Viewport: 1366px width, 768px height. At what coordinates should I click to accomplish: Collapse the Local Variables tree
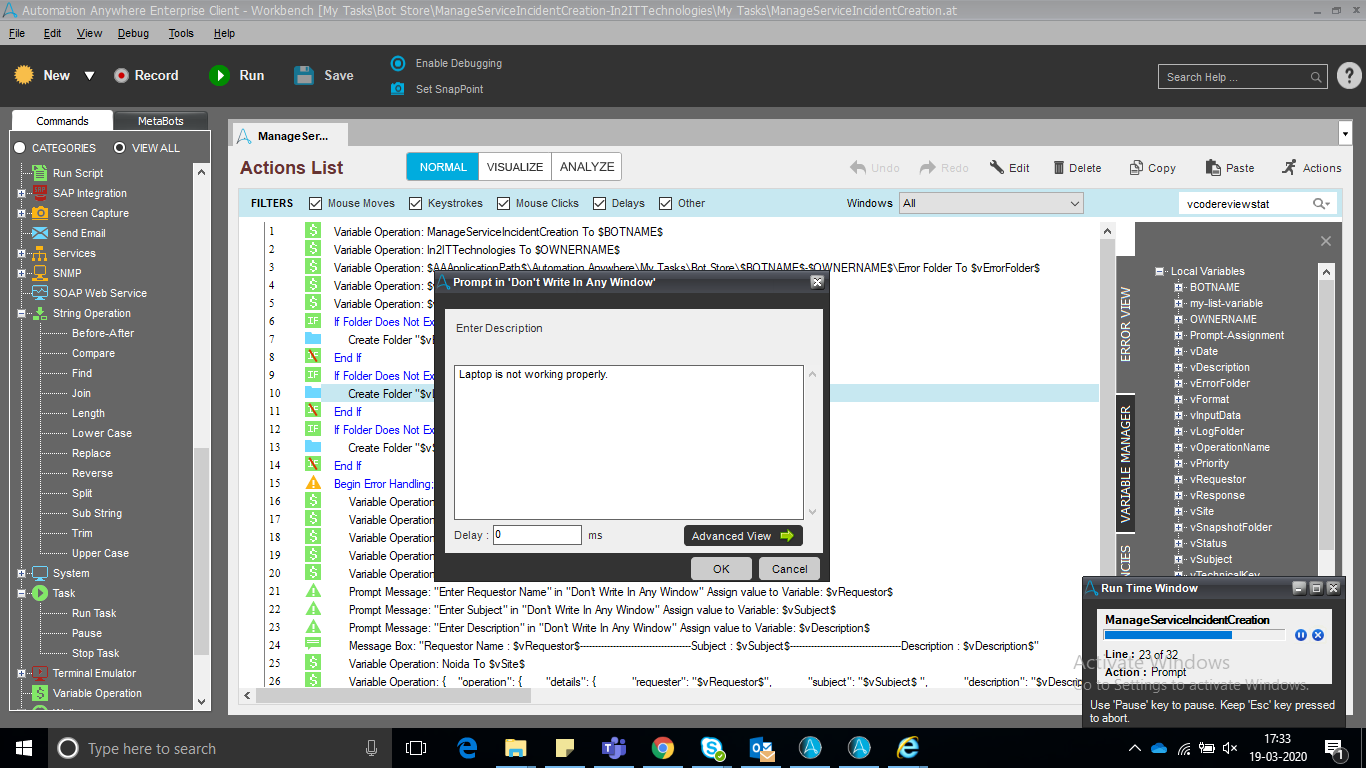tap(1160, 271)
